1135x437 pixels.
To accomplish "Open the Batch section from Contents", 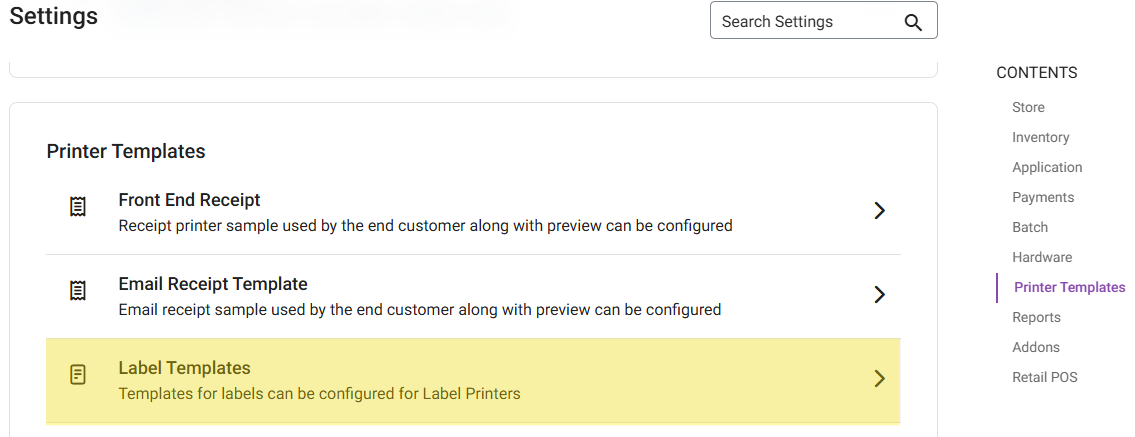I will 1030,227.
